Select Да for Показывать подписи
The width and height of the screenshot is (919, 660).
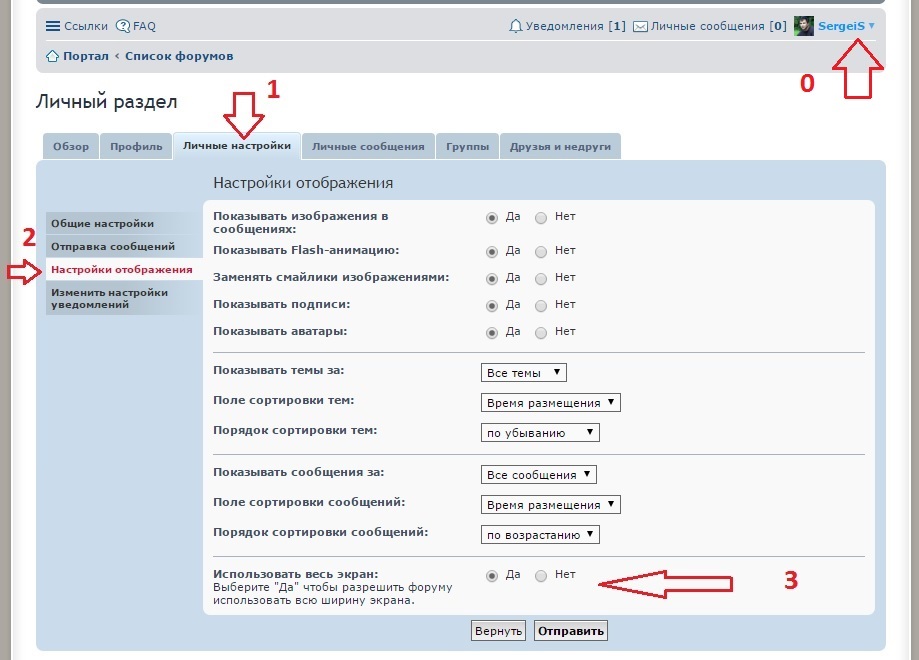click(491, 305)
